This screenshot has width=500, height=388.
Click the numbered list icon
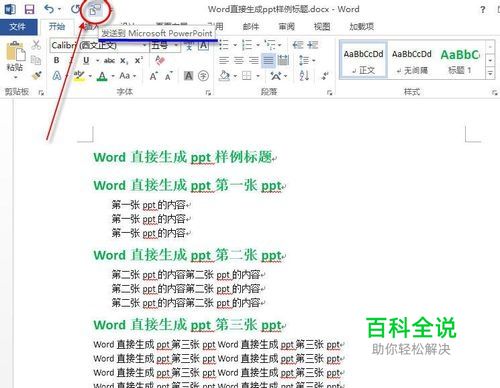pyautogui.click(x=247, y=45)
